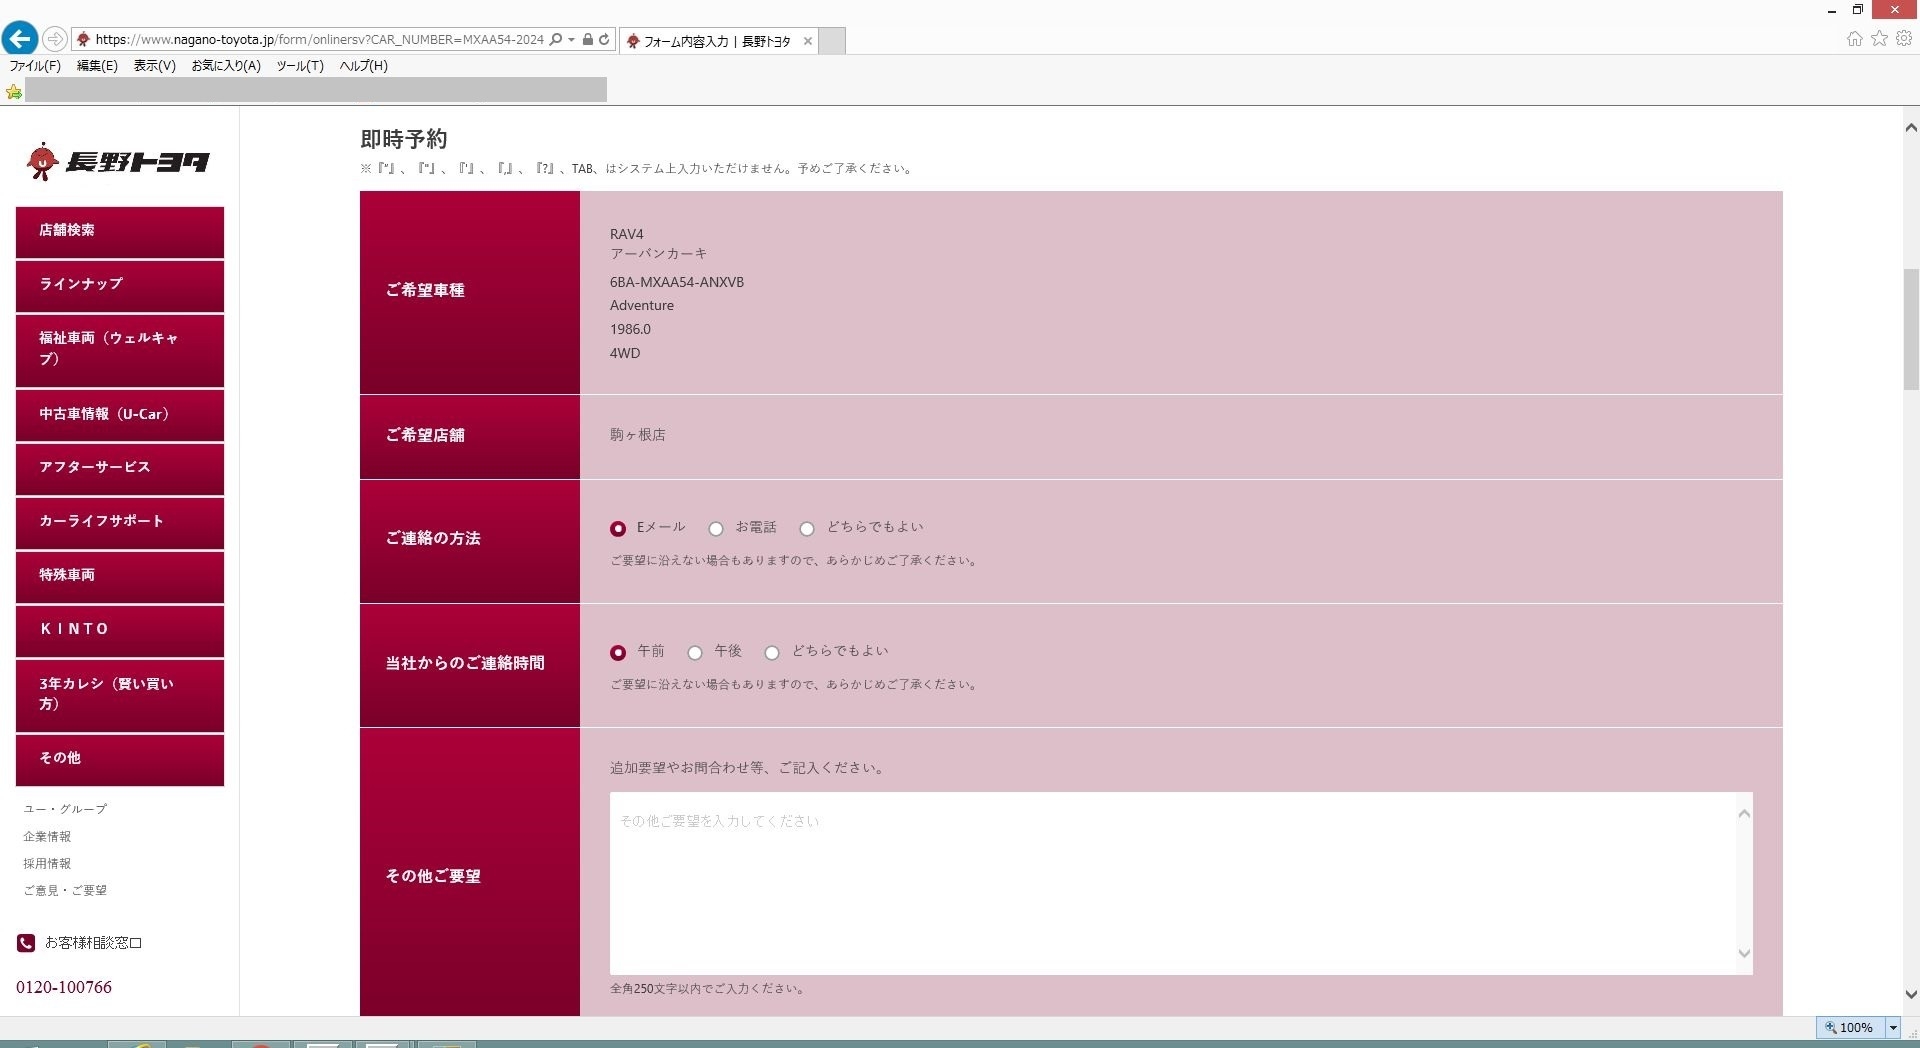Screen dimensions: 1920x1048
Task: Click the Refresh icon in the address bar
Action: coord(604,39)
